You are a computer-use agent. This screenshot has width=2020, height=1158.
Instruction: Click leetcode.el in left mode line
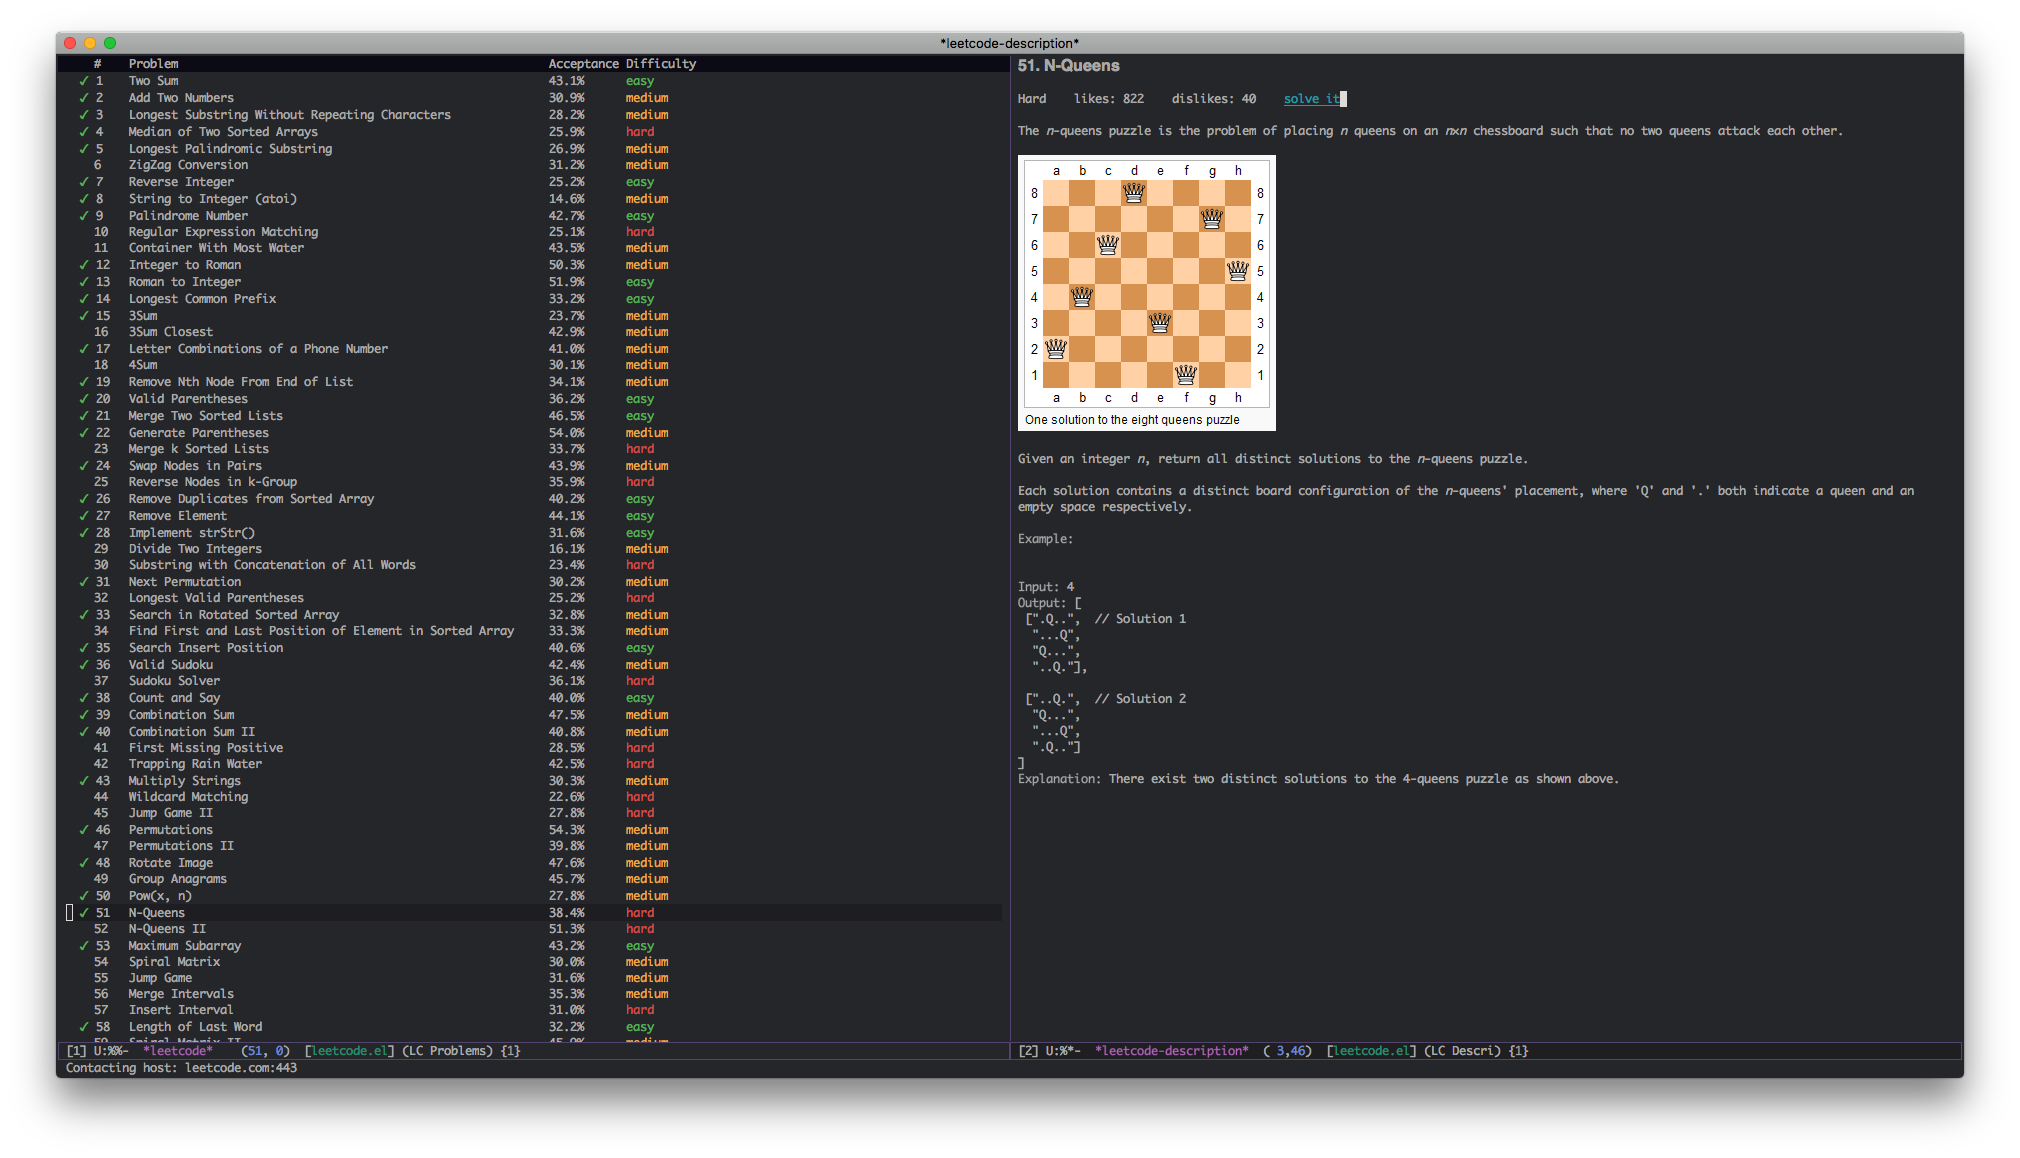350,1051
